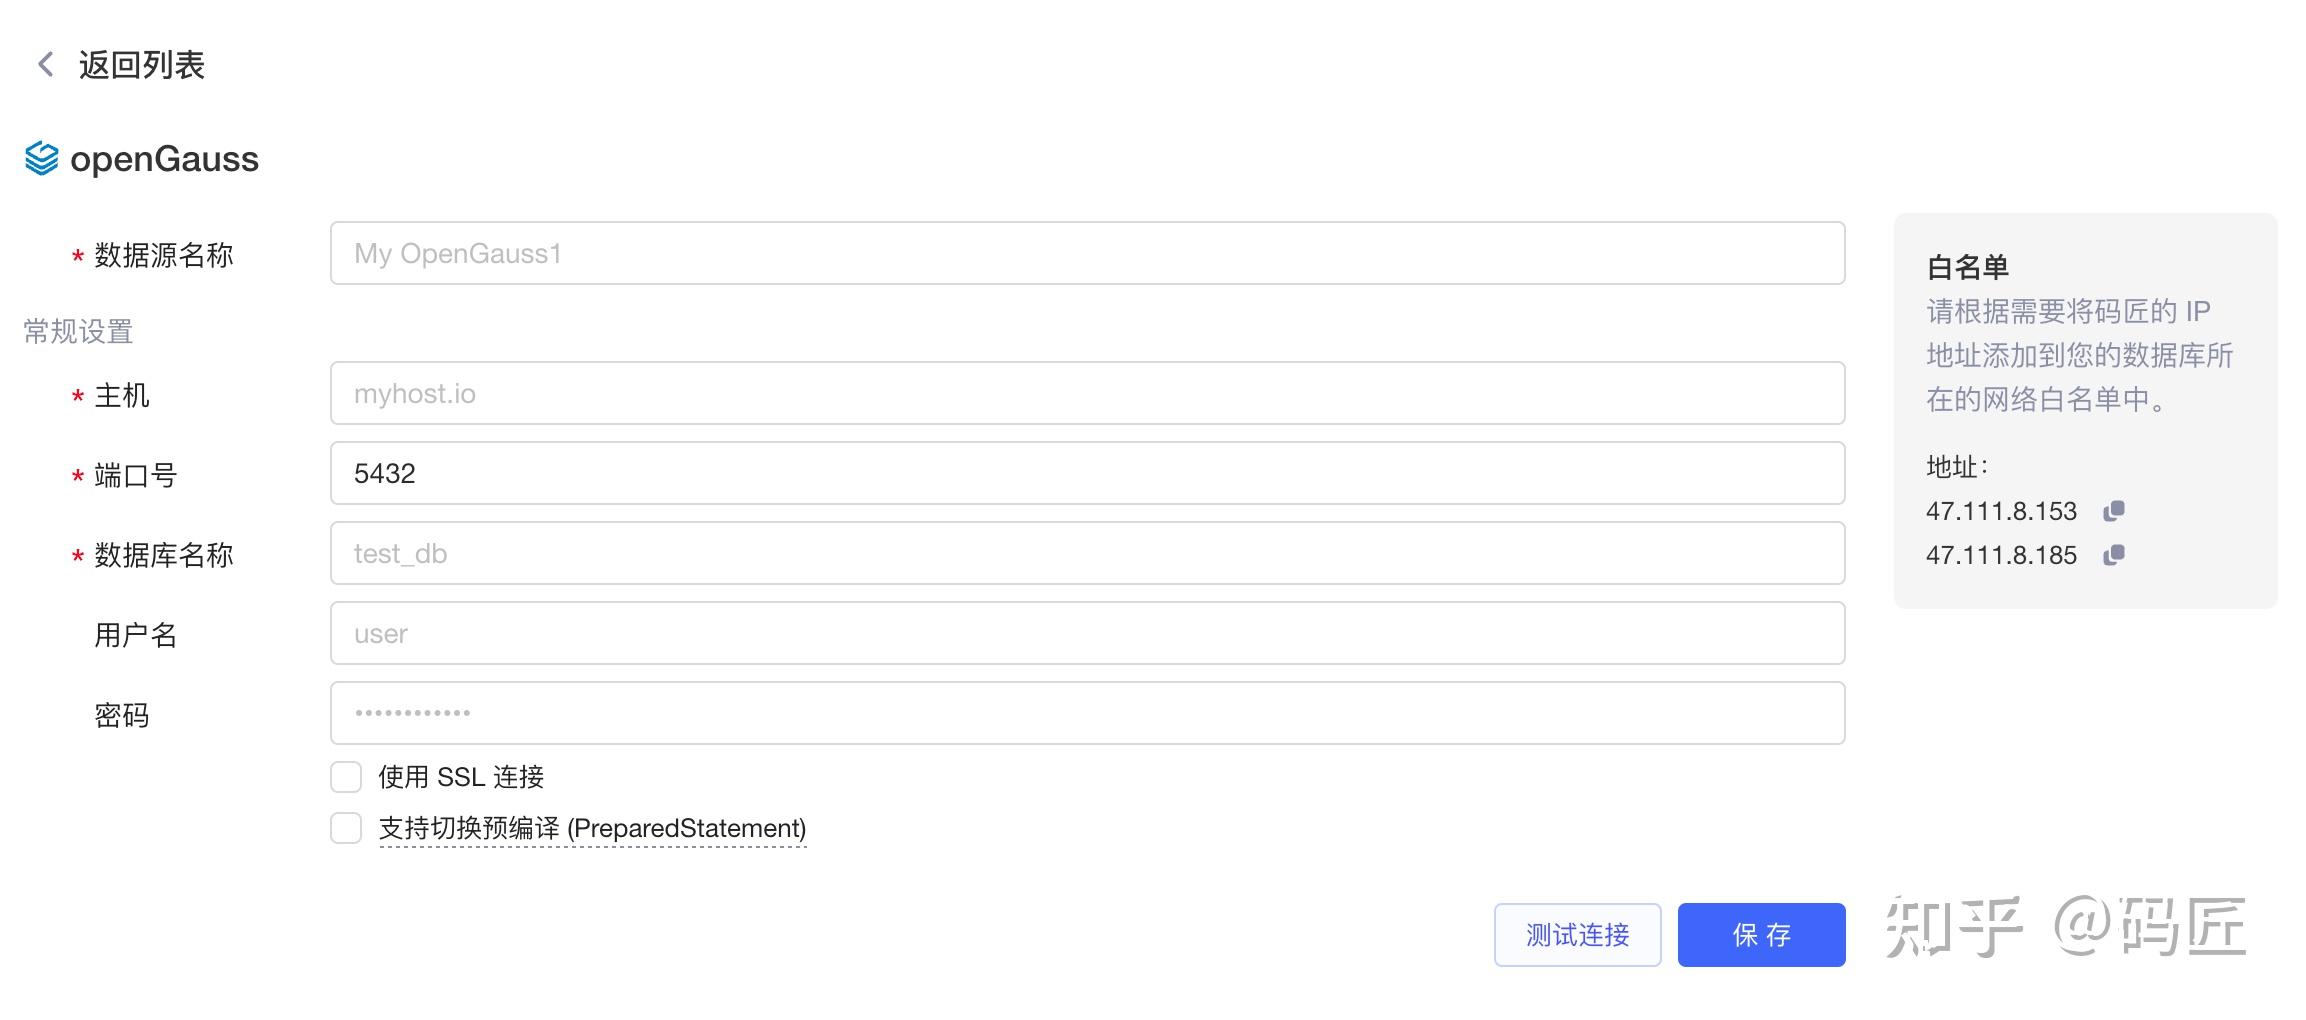Click the 主机 host input field
The width and height of the screenshot is (2306, 1020).
[x=1087, y=393]
